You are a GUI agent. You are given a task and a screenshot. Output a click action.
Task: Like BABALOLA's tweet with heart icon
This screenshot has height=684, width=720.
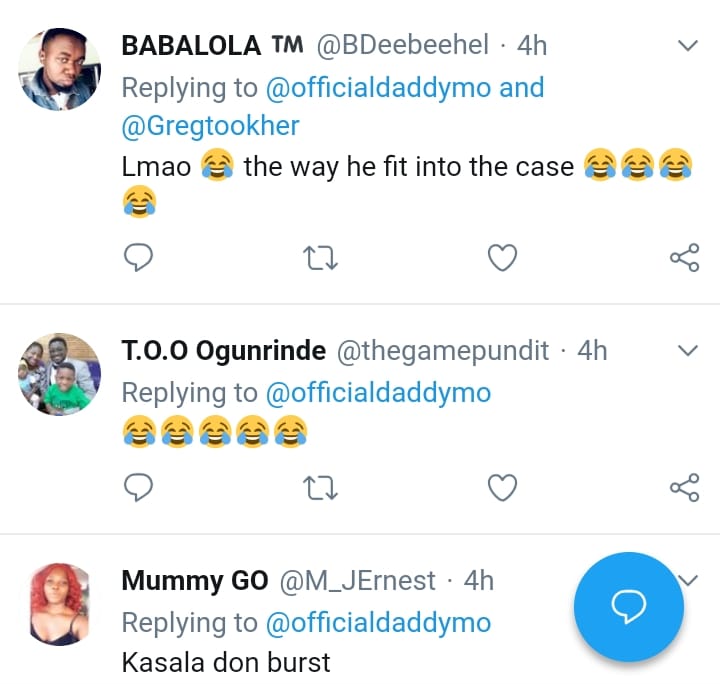(502, 258)
